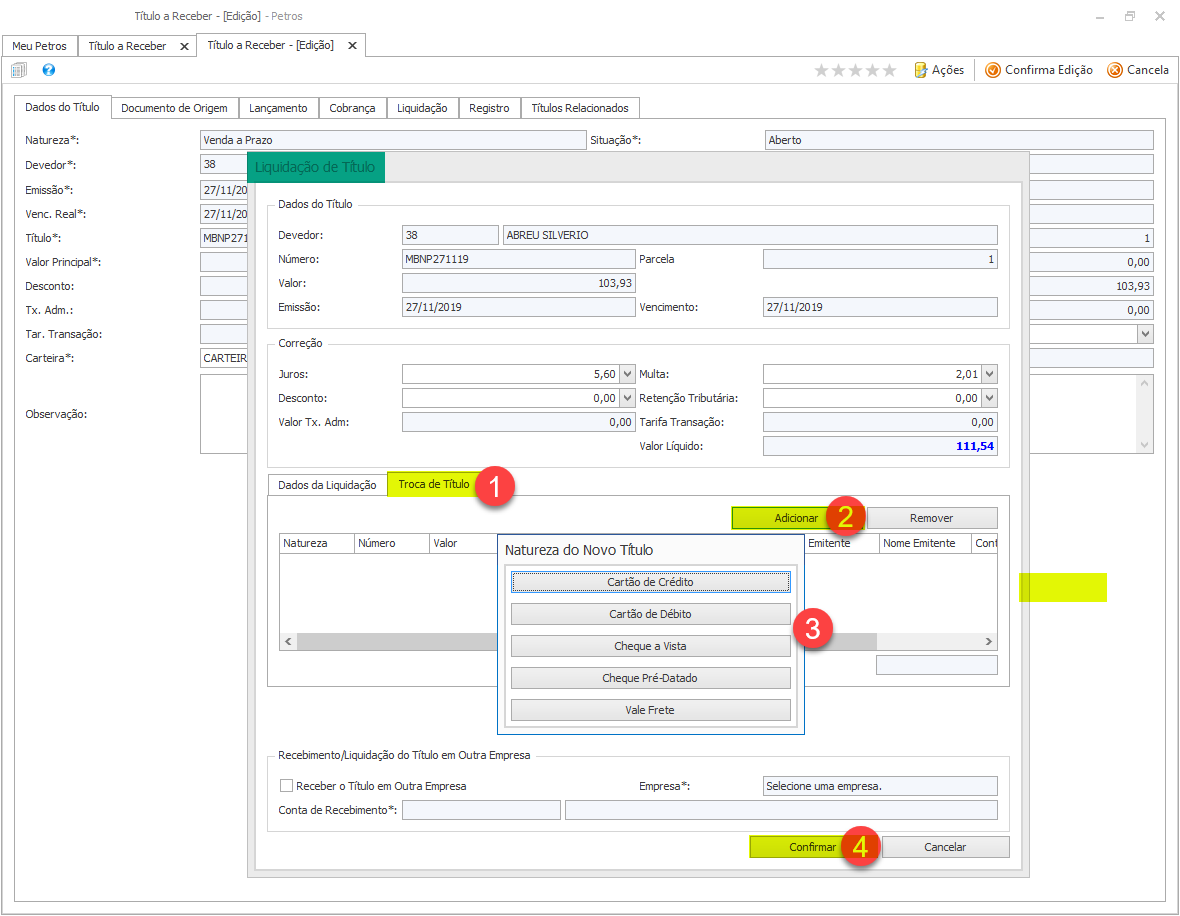Click the Adicionar button

pos(796,518)
